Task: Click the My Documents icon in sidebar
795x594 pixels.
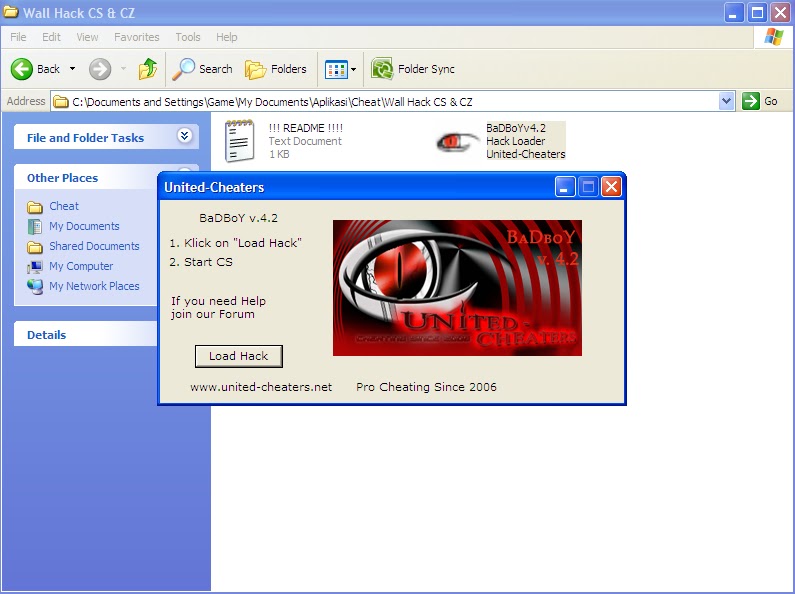Action: 34,227
